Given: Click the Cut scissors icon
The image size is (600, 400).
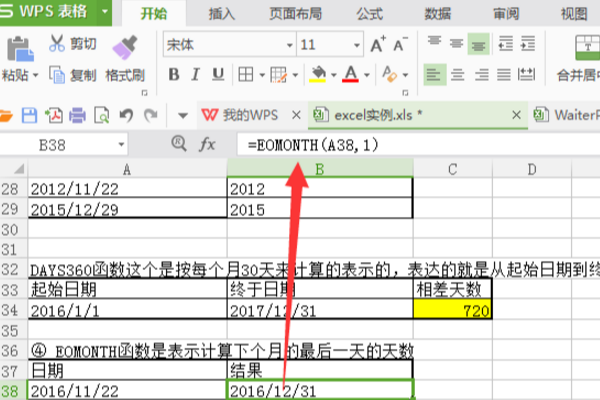Looking at the screenshot, I should [x=57, y=43].
